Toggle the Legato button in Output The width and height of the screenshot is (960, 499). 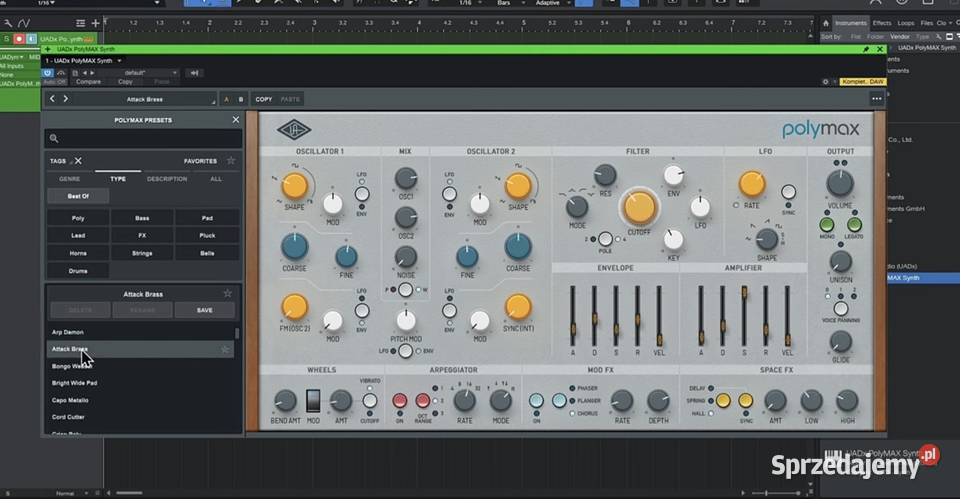point(854,224)
